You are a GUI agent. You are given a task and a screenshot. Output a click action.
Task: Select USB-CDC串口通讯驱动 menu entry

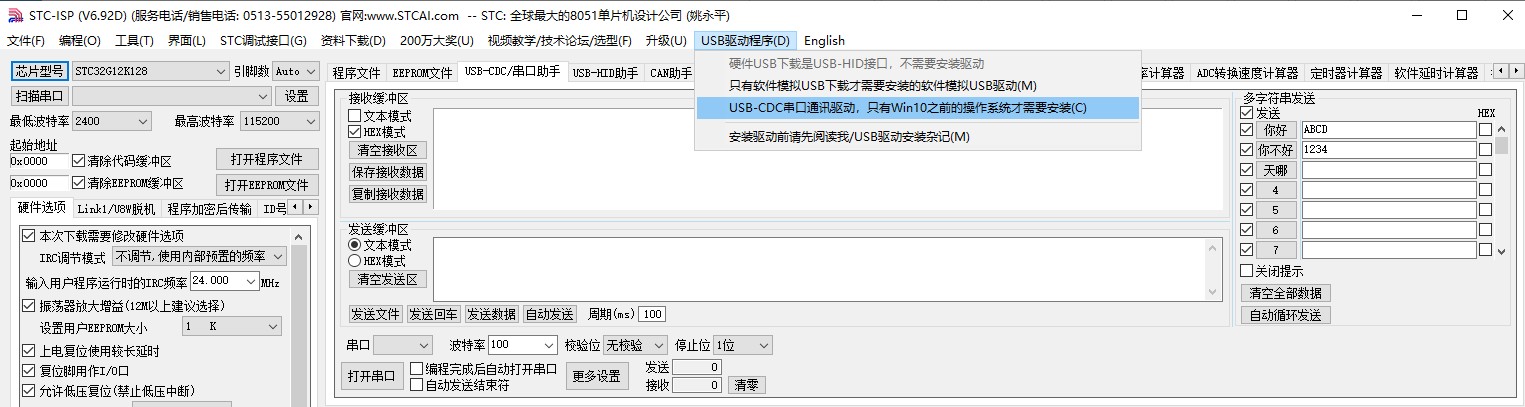click(917, 108)
